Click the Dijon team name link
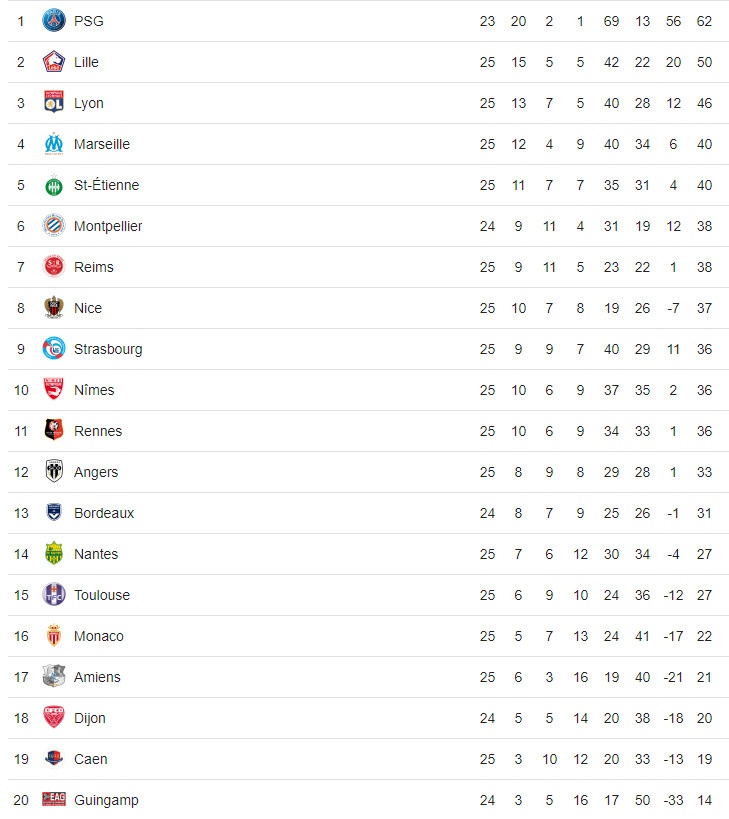 click(90, 718)
